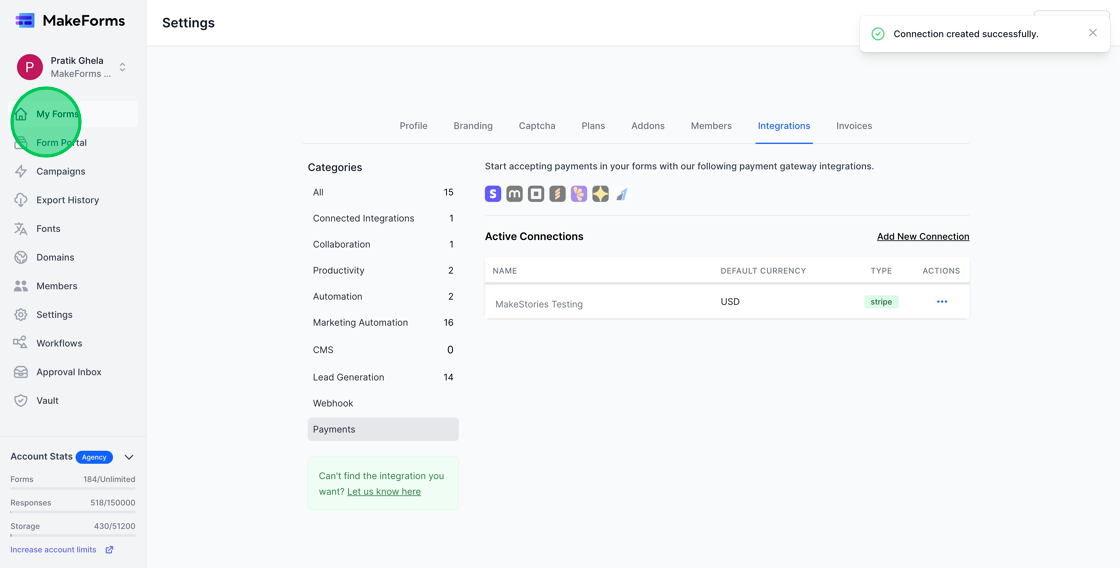The height and width of the screenshot is (568, 1120).
Task: Expand the Pratik Gh account switcher
Action: coord(122,67)
